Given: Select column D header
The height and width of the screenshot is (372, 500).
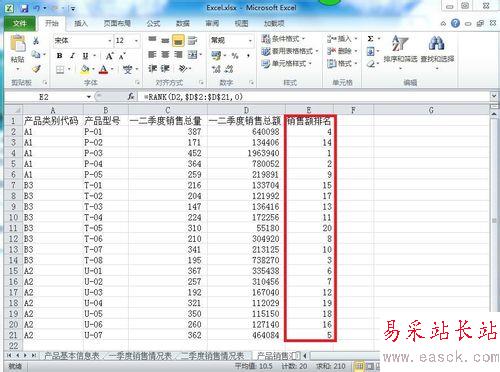Looking at the screenshot, I should (x=246, y=110).
